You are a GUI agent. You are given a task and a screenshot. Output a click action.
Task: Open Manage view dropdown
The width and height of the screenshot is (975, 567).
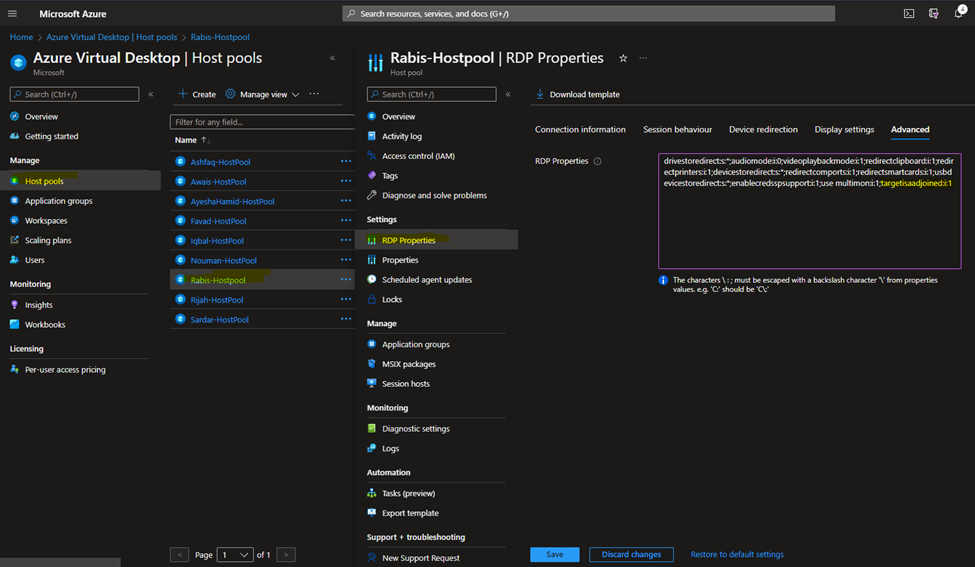pos(262,94)
